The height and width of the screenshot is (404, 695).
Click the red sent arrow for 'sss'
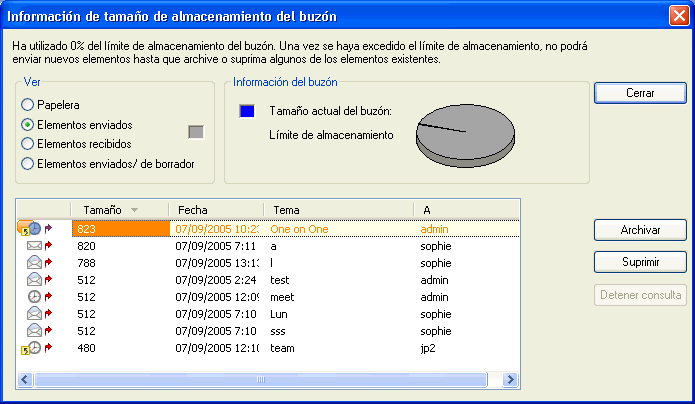click(x=48, y=330)
